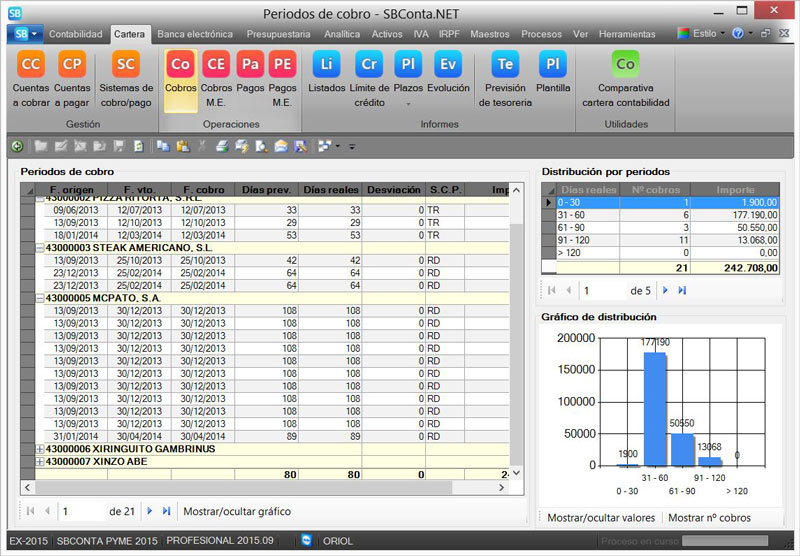
Task: Click the print icon in toolbar
Action: point(221,146)
